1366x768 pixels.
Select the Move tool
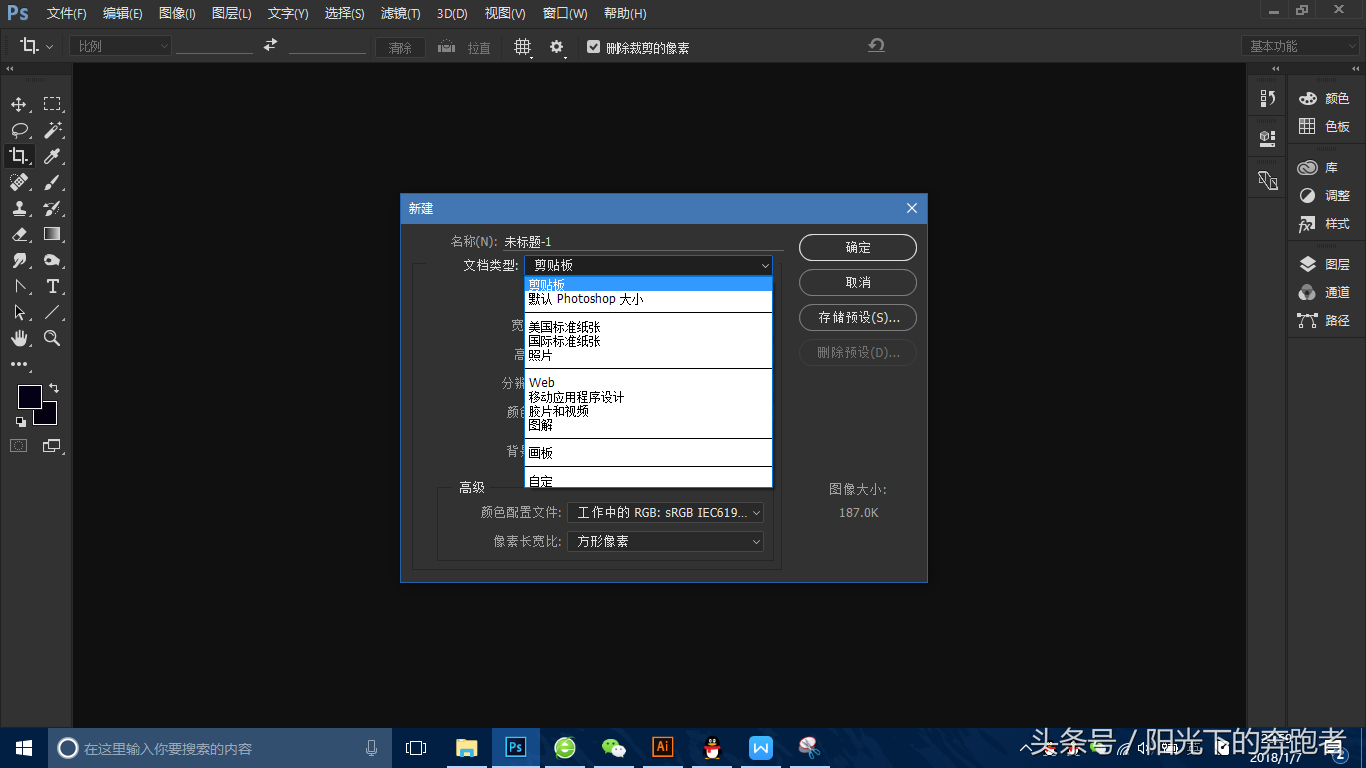[19, 104]
